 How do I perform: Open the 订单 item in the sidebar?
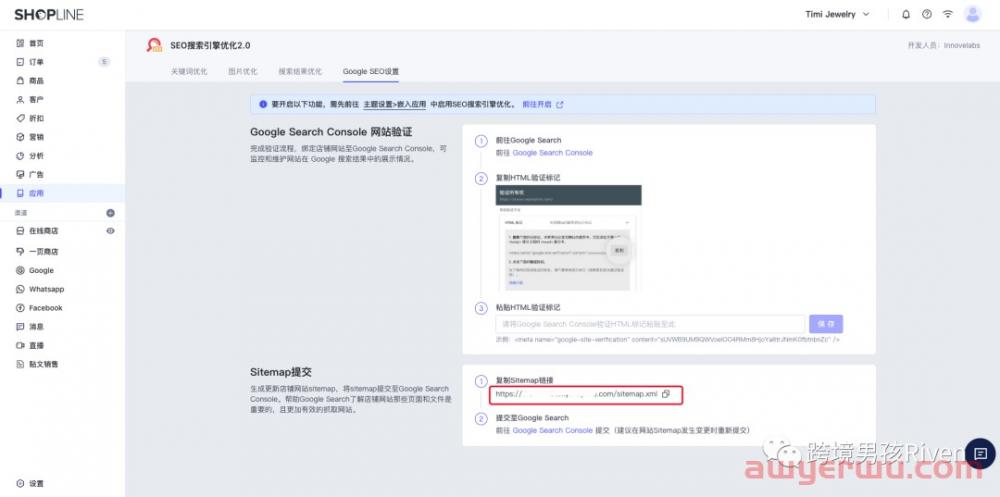point(36,62)
